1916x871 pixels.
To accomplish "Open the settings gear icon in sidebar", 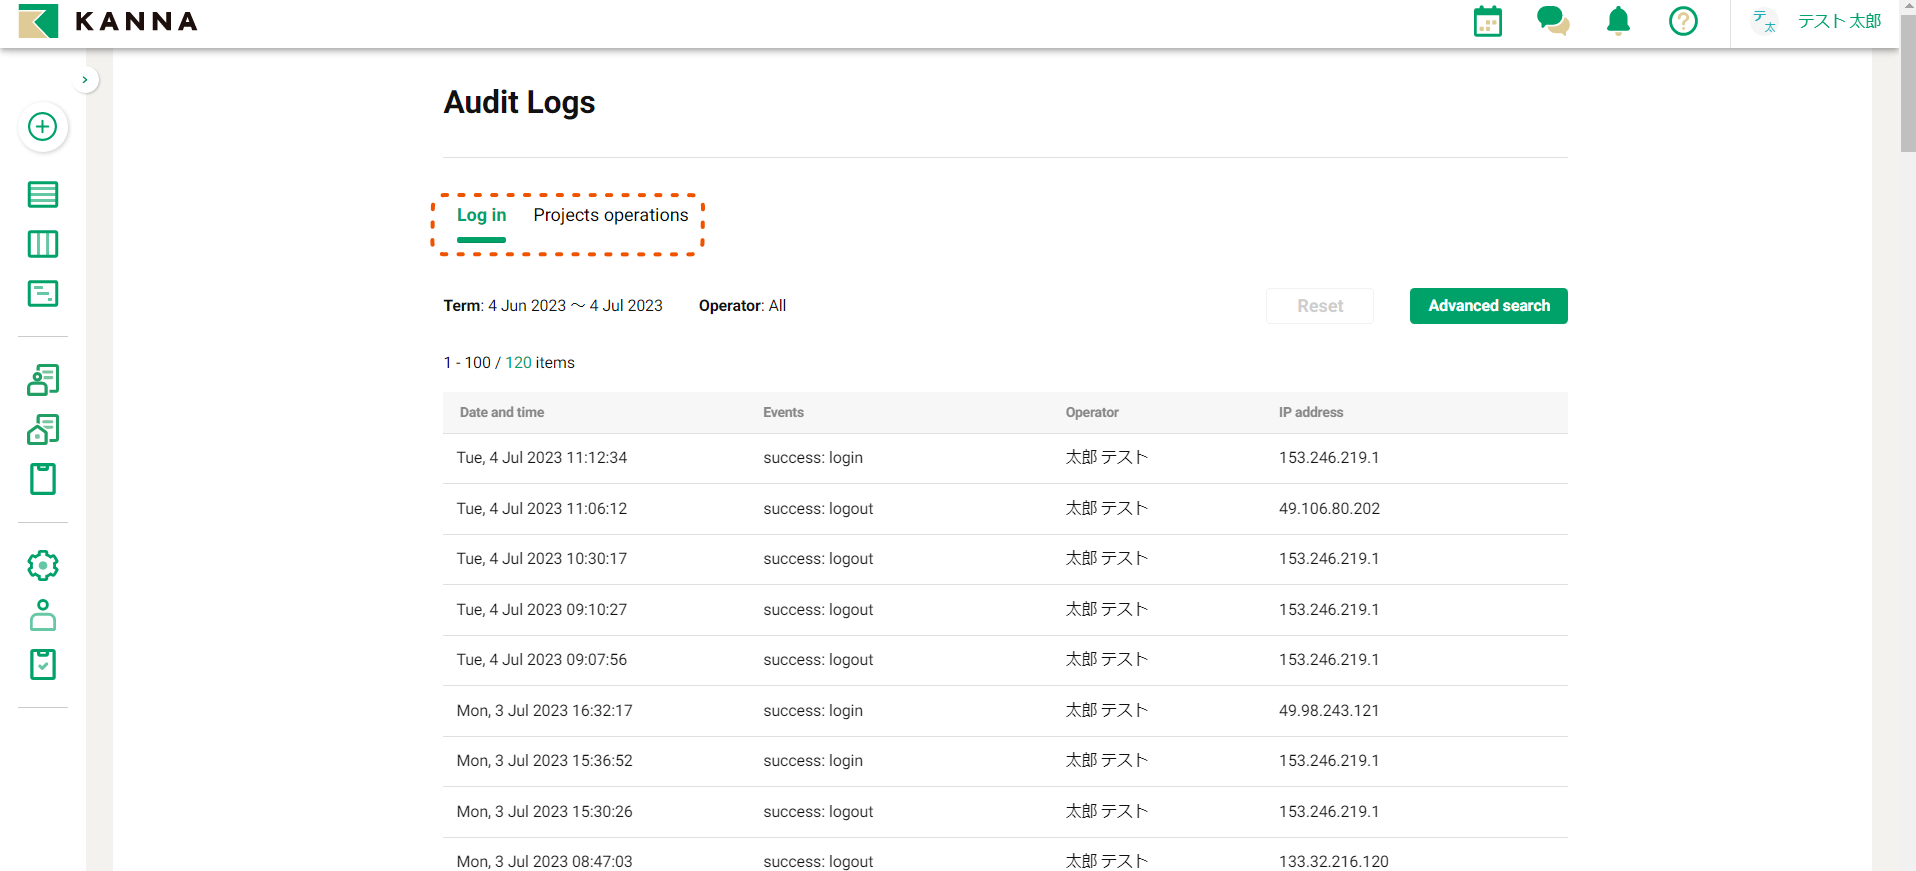I will pyautogui.click(x=42, y=565).
